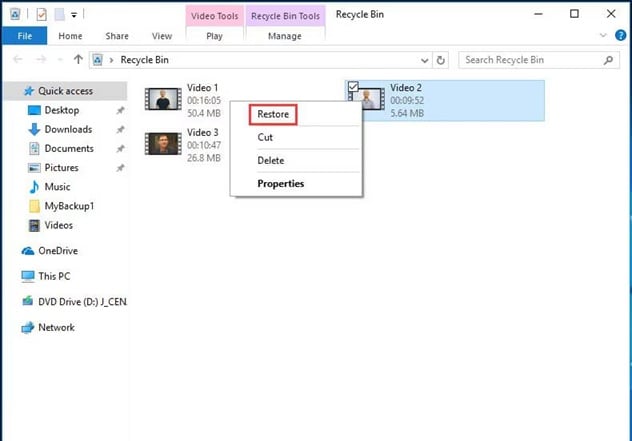The height and width of the screenshot is (441, 632).
Task: Click the Recycle Bin path in the address bar
Action: pyautogui.click(x=145, y=60)
